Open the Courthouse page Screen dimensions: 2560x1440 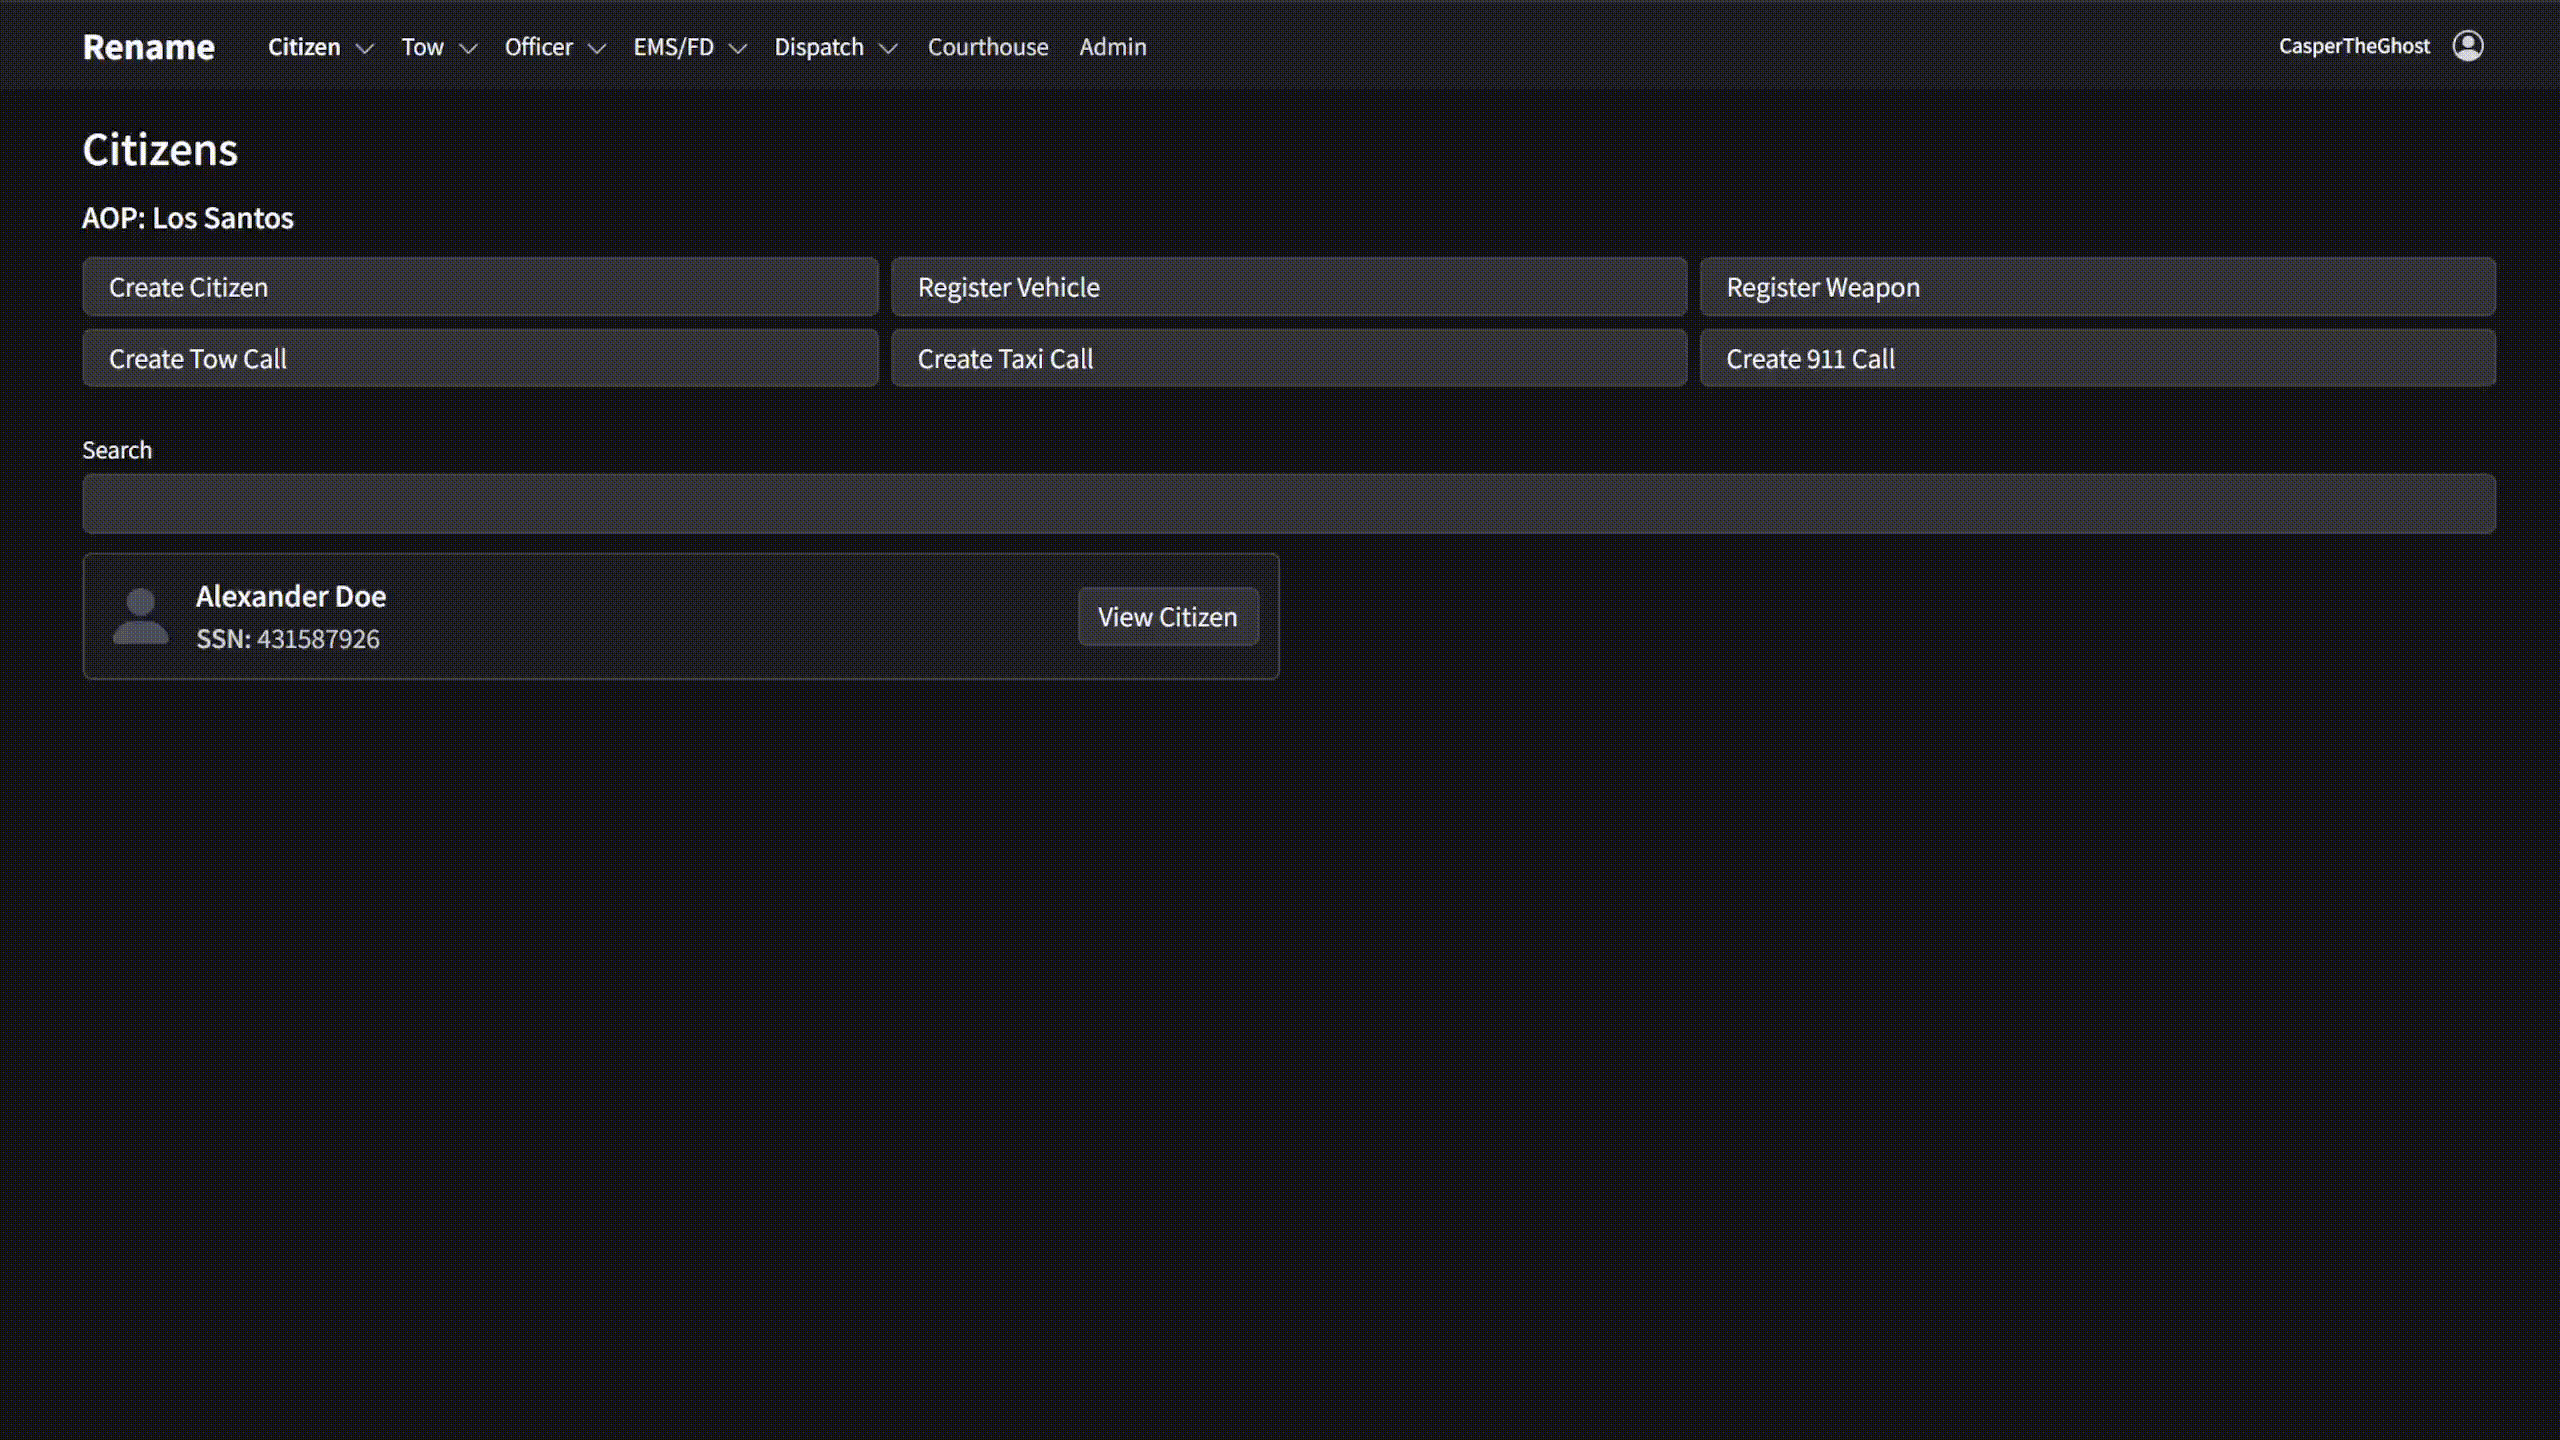(x=987, y=47)
